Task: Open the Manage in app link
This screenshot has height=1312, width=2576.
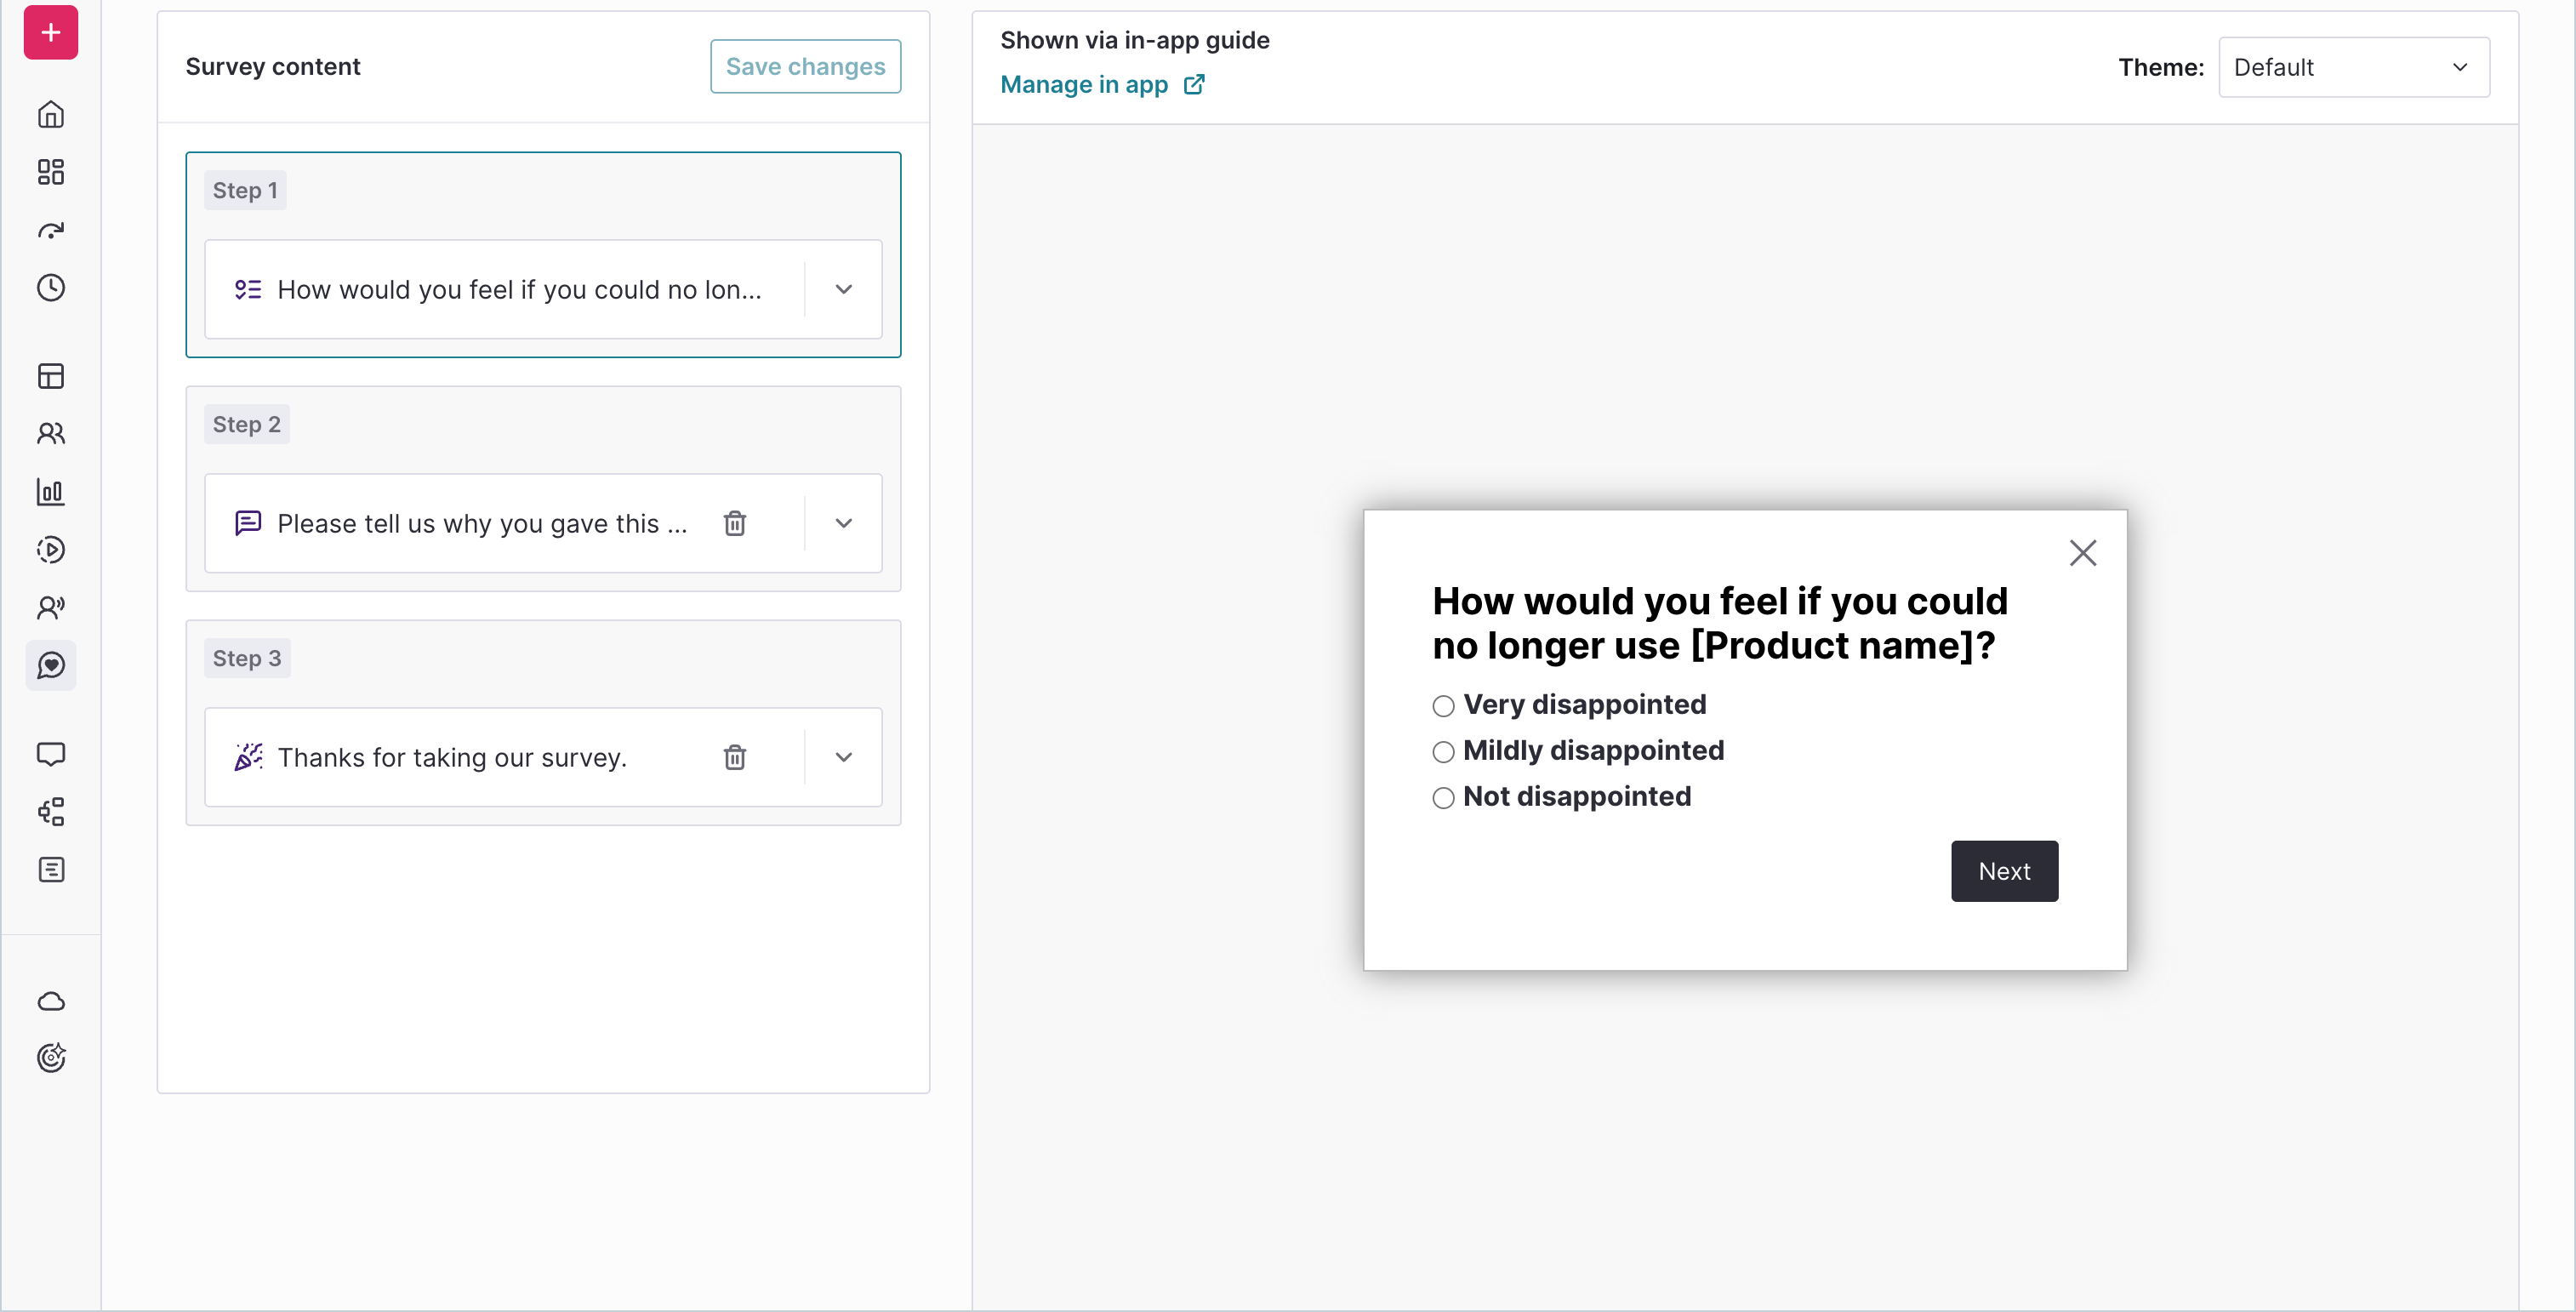Action: point(1084,85)
